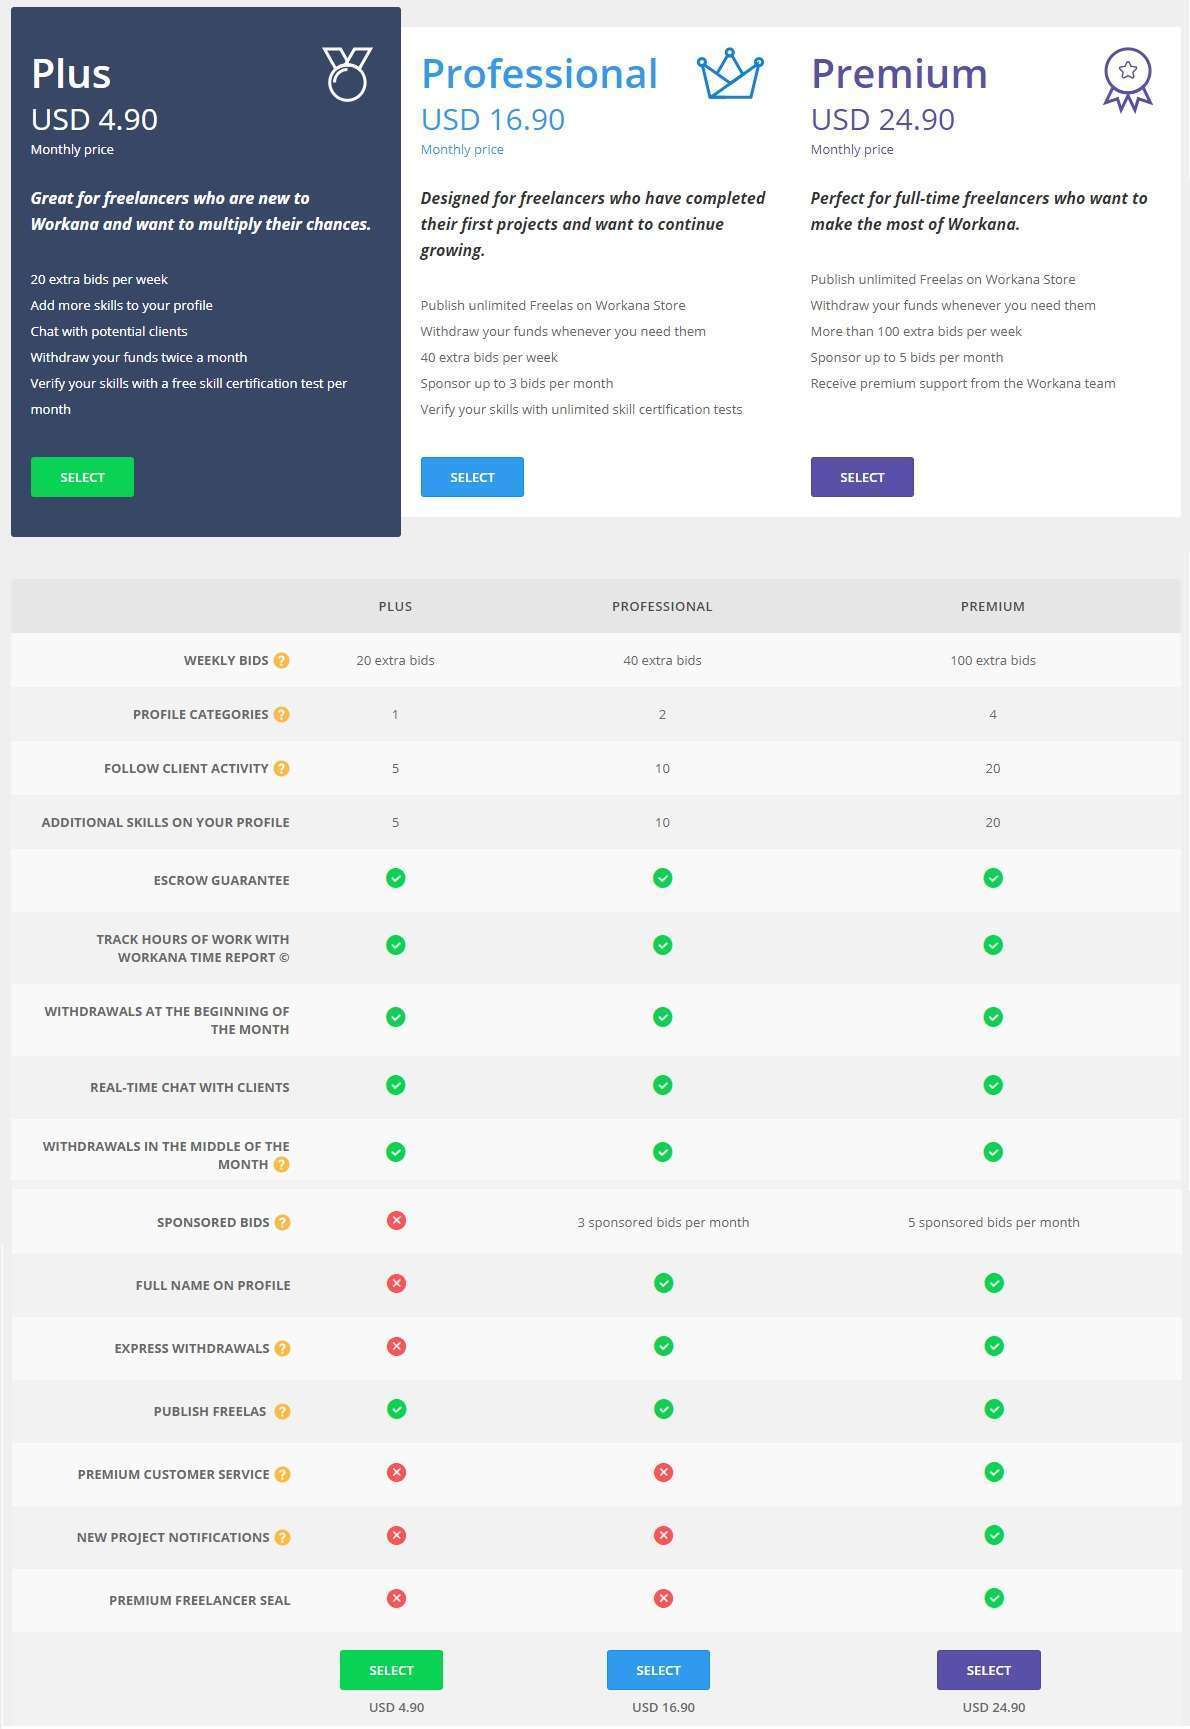Click the ribbon badge icon on Premium plan
Screen dimensions: 1190x1729
[1127, 78]
